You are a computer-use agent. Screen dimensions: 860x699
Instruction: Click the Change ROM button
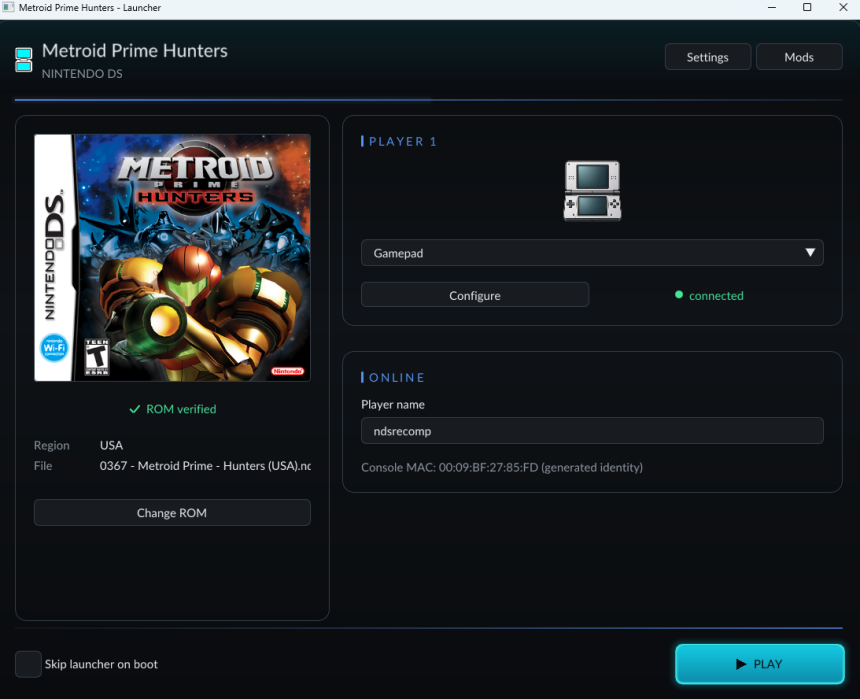(x=172, y=512)
